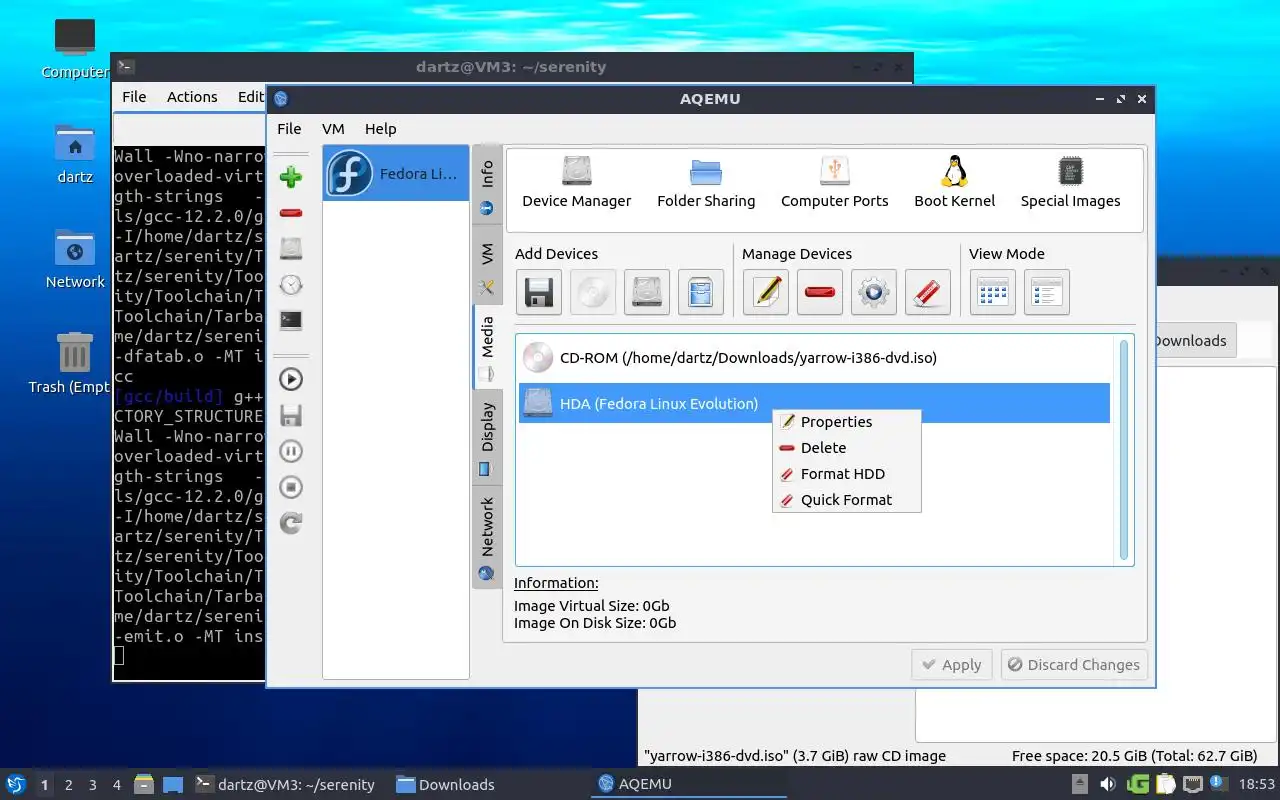Screen dimensions: 1280x800
Task: Click the device list vertical scrollbar
Action: point(1124,450)
